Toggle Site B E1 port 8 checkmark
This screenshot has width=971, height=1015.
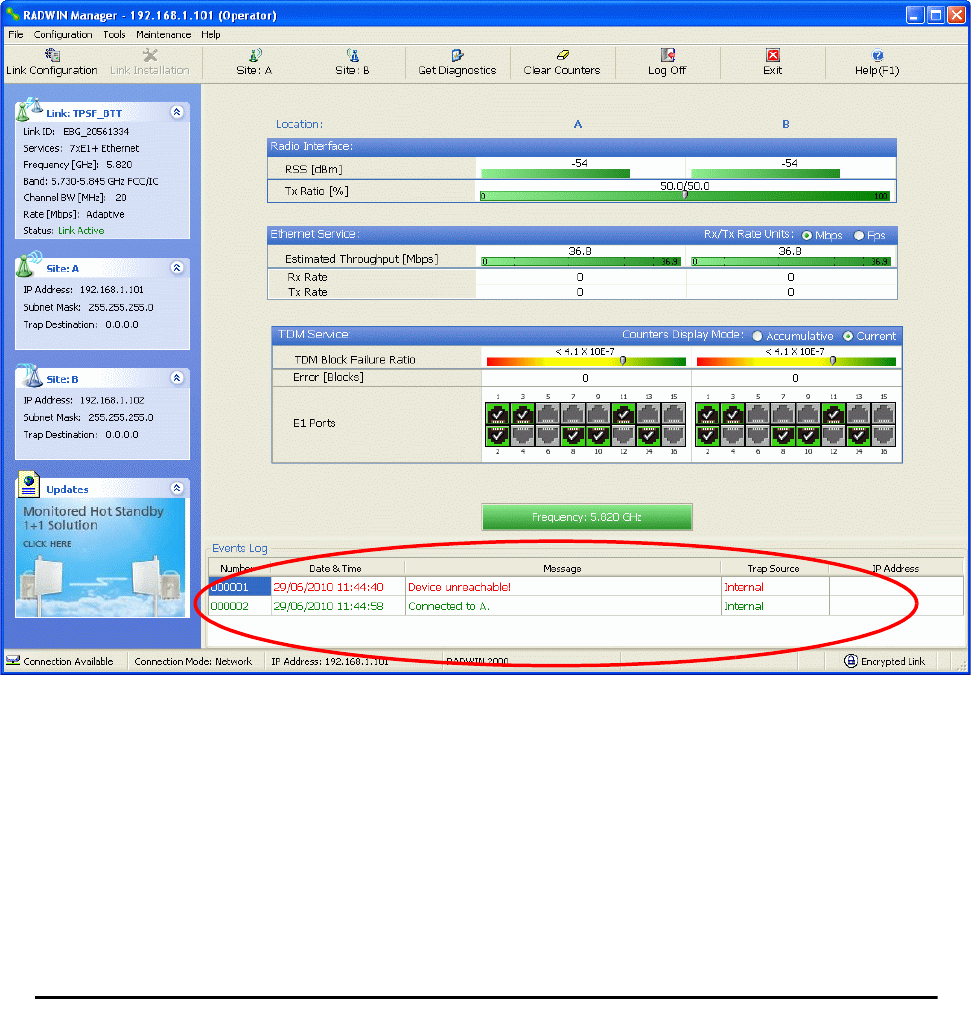click(783, 436)
